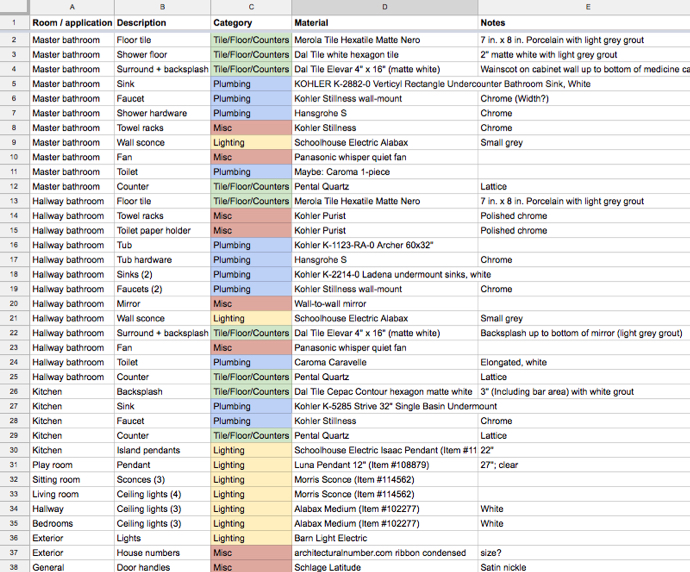Select 'Shower hardware' description cell
The width and height of the screenshot is (690, 572).
tap(162, 113)
